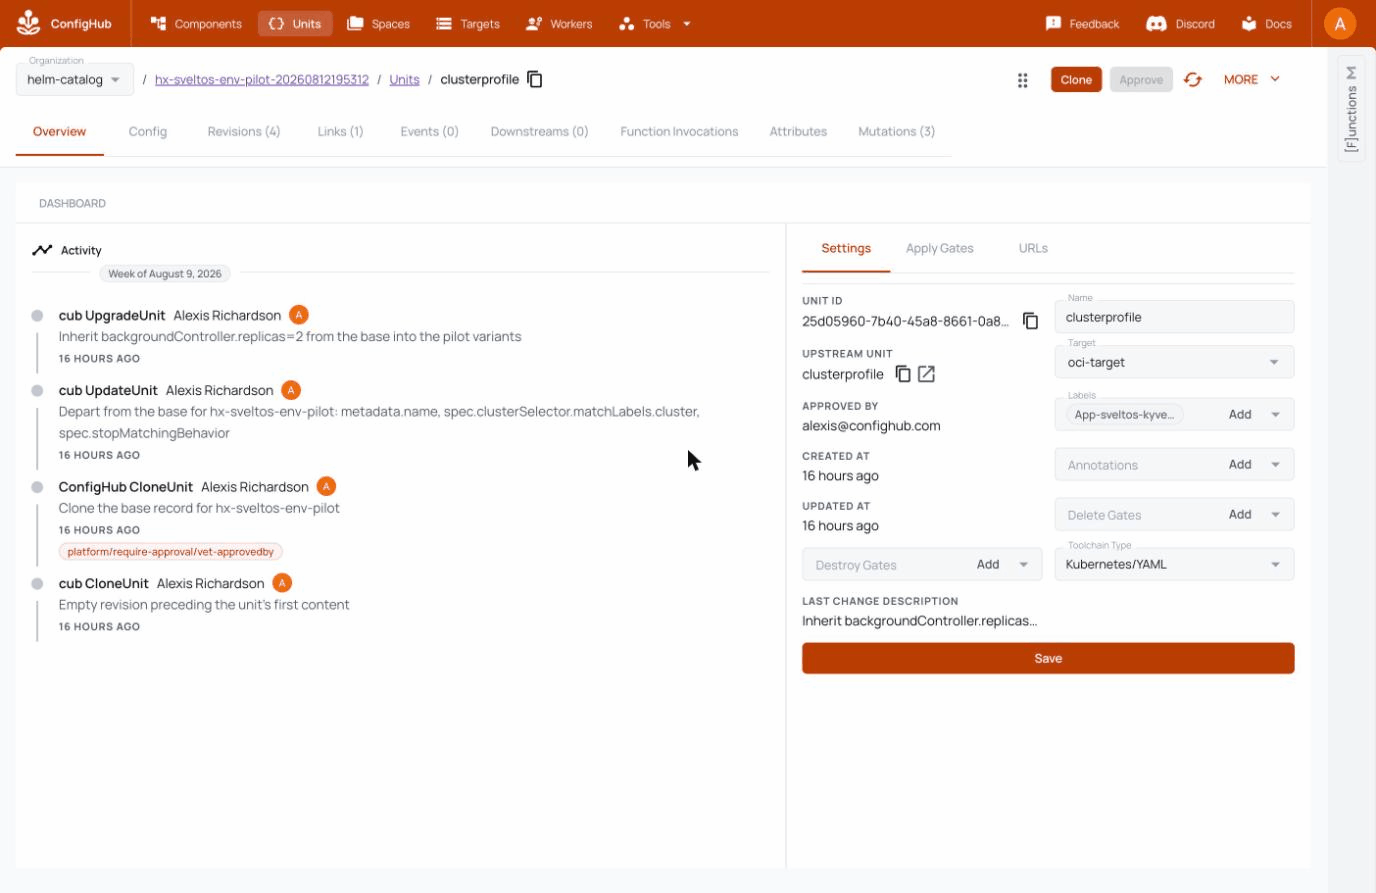Viewport: 1376px width, 893px height.
Task: Open the Functions side panel
Action: 1352,108
